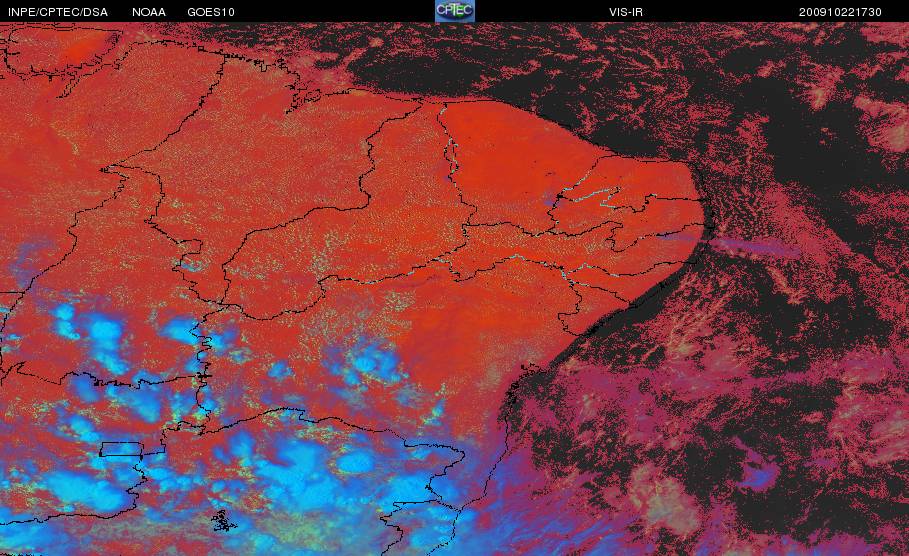Click the 200910221730 timestamp
Viewport: 909px width, 556px height.
click(x=840, y=12)
